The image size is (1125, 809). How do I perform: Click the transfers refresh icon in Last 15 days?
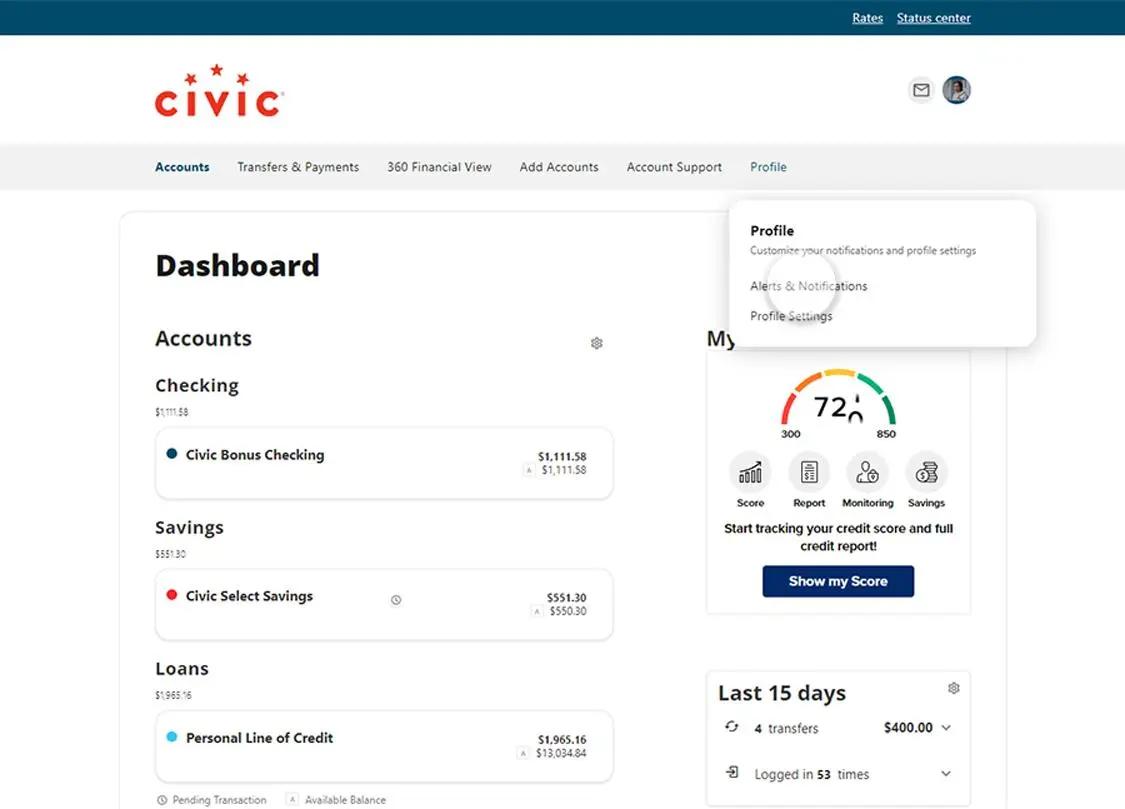coord(733,728)
